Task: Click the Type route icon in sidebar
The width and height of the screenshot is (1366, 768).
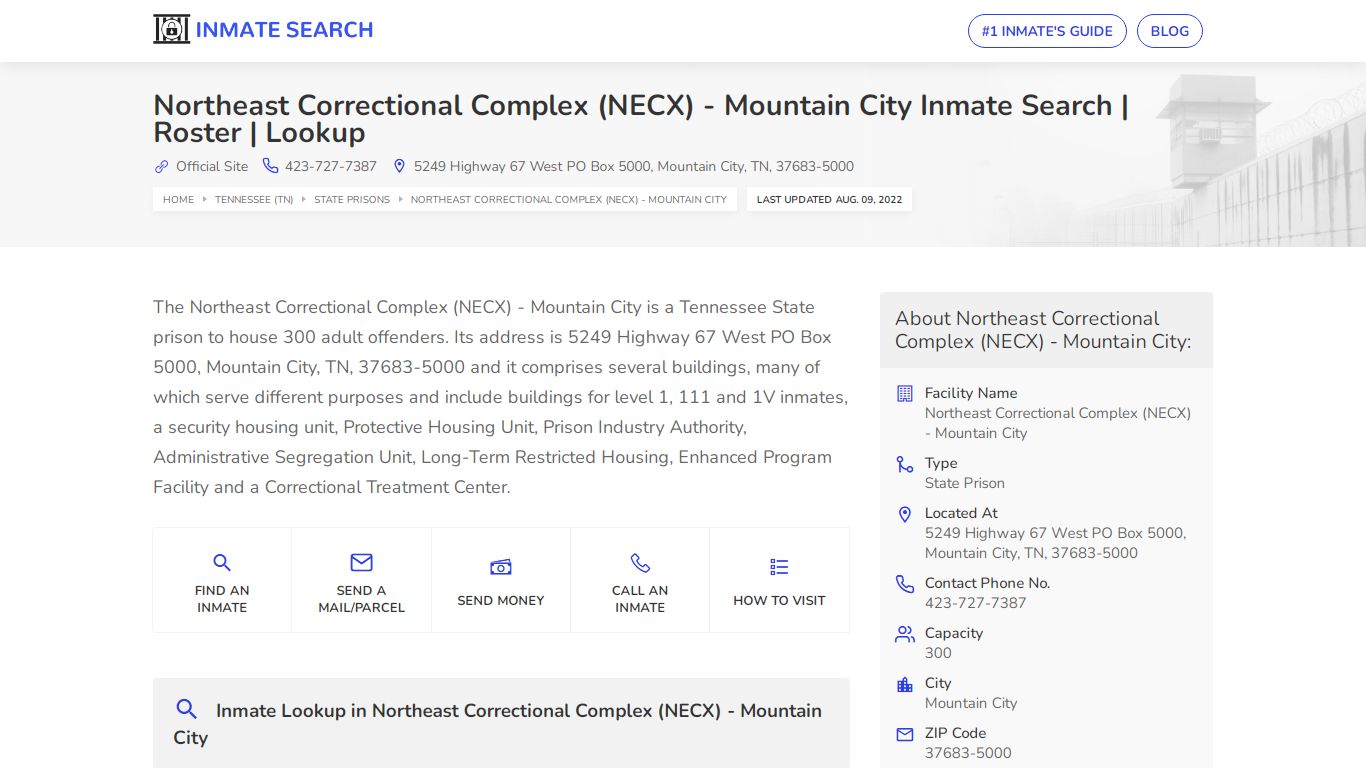Action: click(x=905, y=464)
